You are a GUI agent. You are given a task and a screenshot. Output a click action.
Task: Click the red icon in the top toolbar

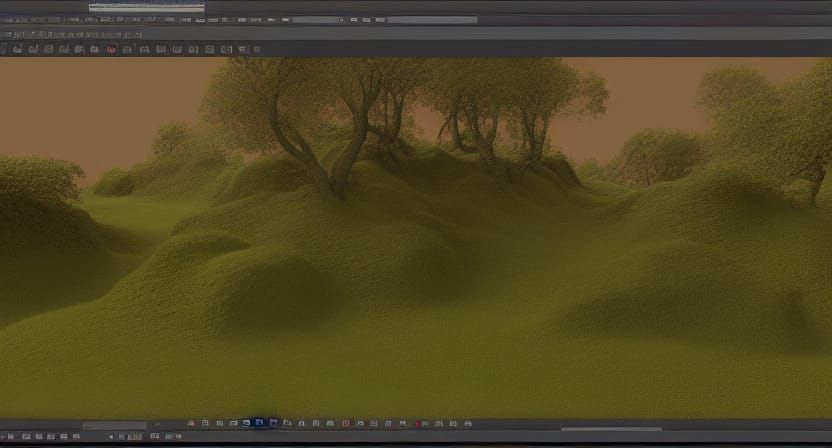point(111,49)
